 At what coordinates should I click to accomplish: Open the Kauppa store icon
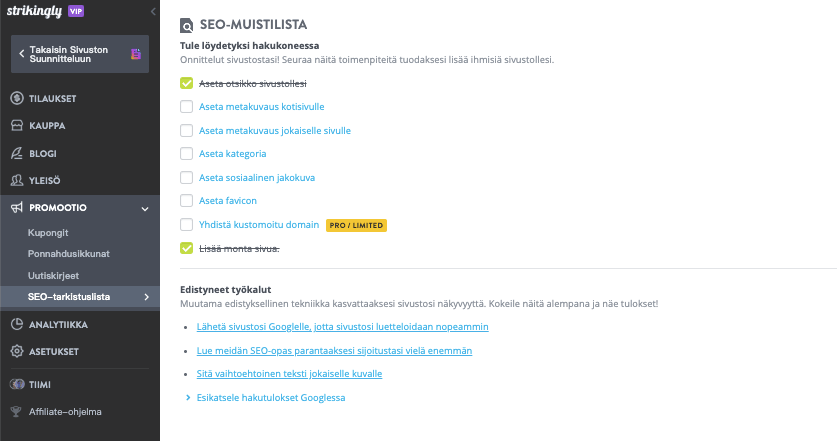pos(17,125)
